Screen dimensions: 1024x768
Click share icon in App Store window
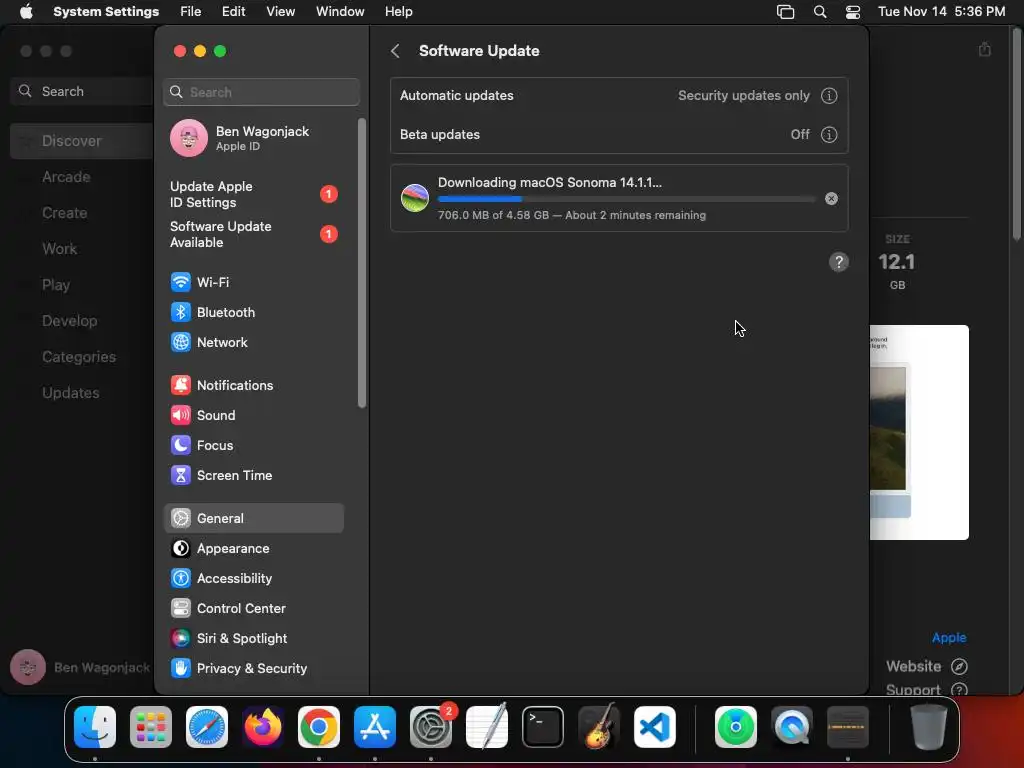pos(985,50)
